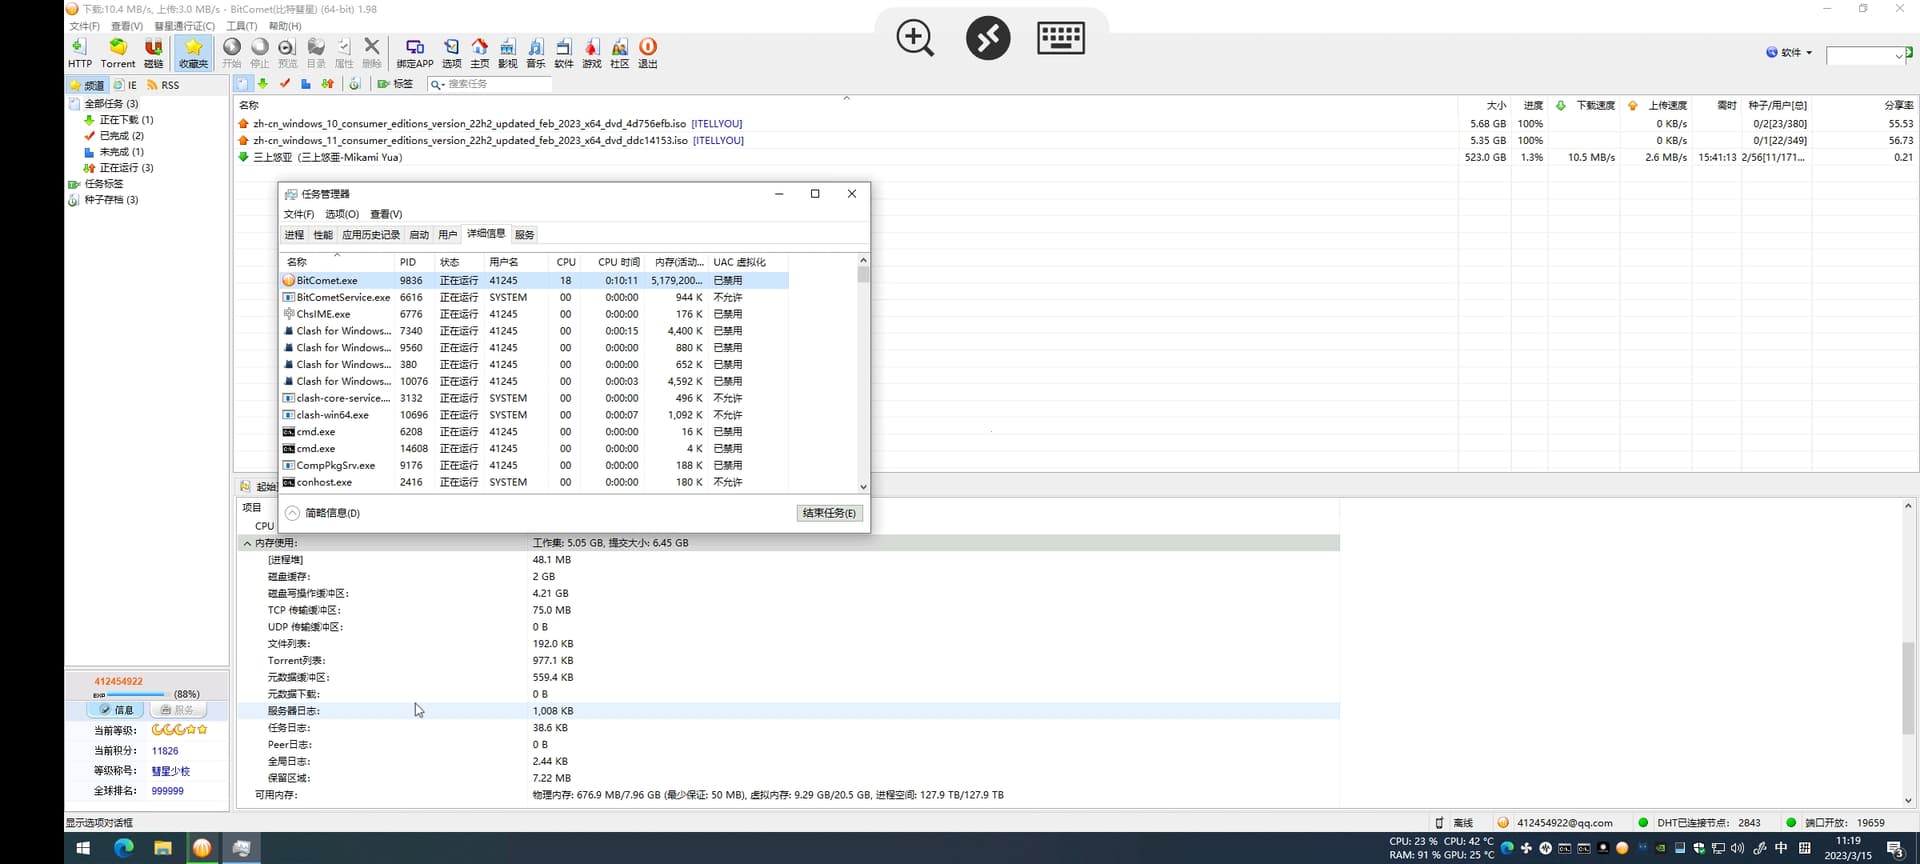This screenshot has height=864, width=1920.
Task: Open File Explorer from taskbar
Action: 163,848
